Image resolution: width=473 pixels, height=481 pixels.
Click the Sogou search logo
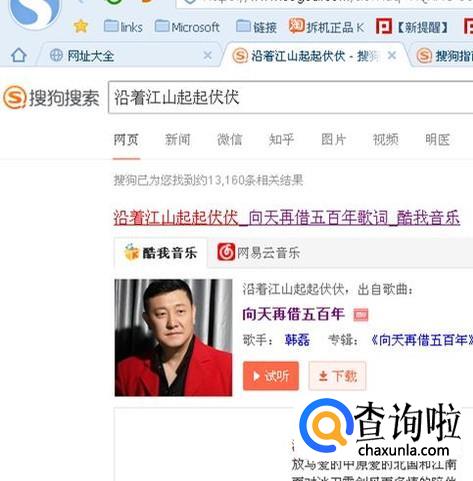(51, 98)
